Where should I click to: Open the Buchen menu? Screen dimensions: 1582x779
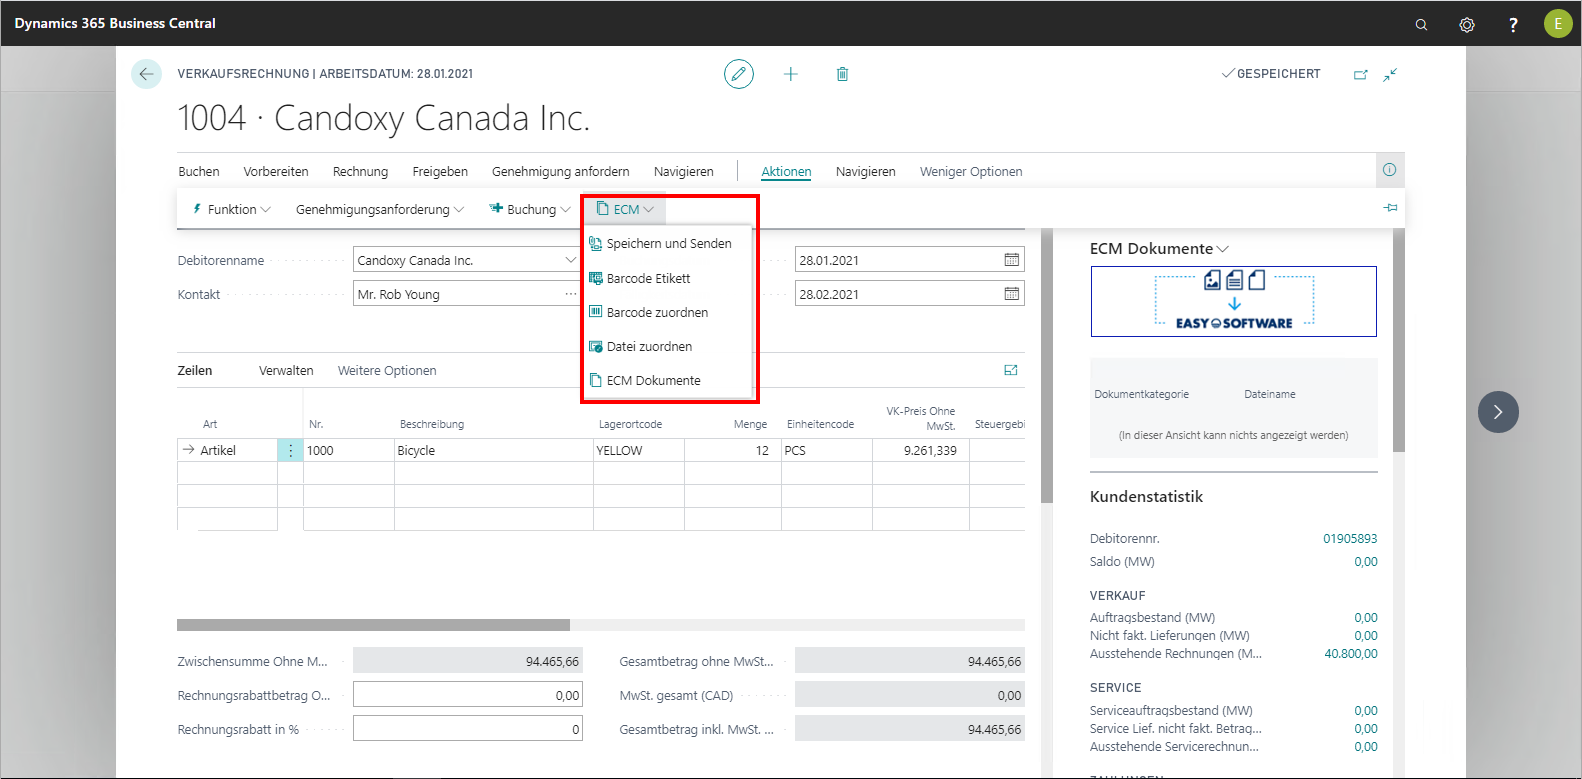click(x=199, y=172)
